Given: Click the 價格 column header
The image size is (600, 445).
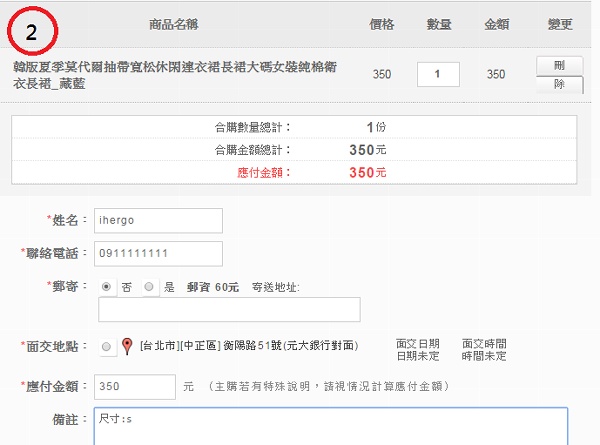Looking at the screenshot, I should [382, 24].
